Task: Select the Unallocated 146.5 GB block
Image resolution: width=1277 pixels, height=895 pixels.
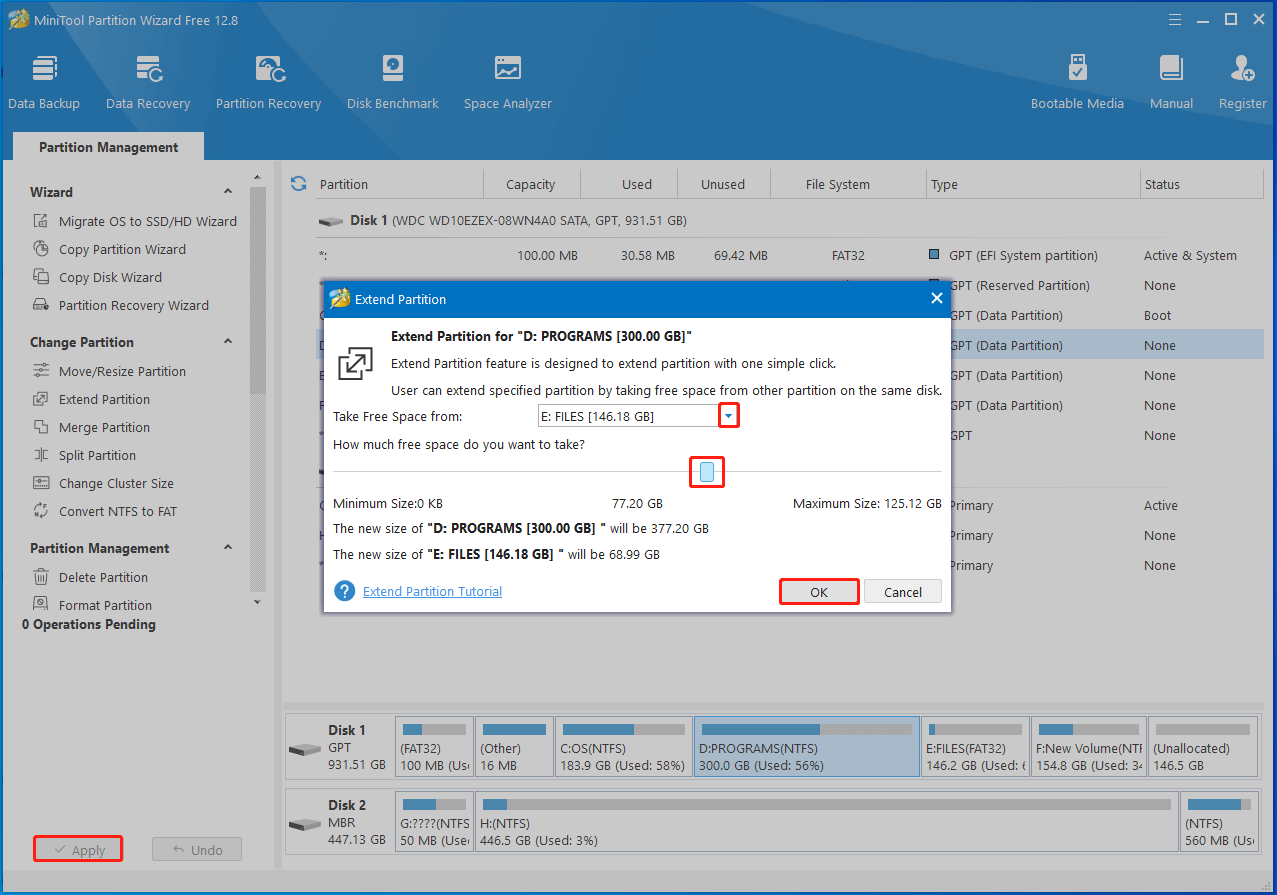Action: pyautogui.click(x=1204, y=747)
